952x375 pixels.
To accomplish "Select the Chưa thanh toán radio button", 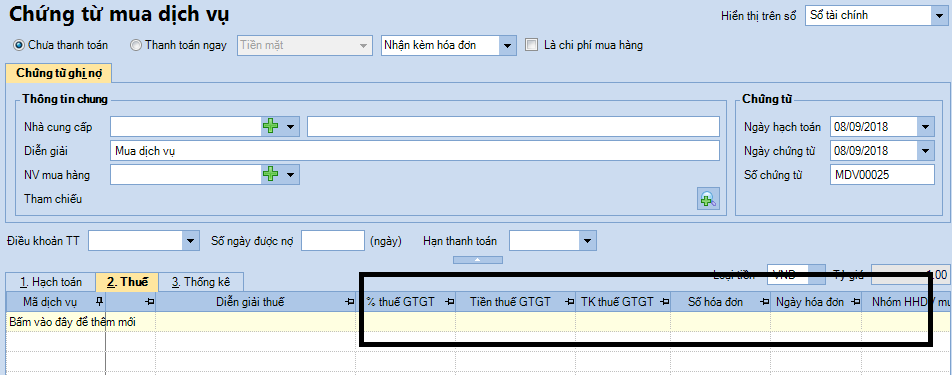I will [x=19, y=45].
